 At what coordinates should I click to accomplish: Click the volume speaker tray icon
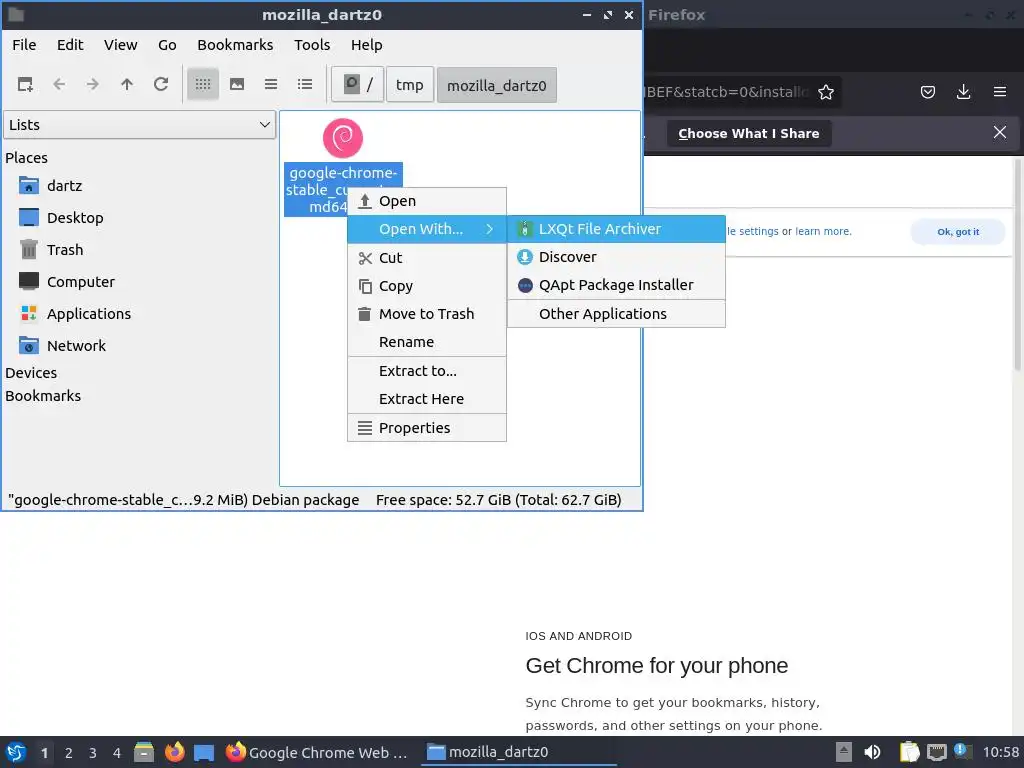tap(872, 752)
